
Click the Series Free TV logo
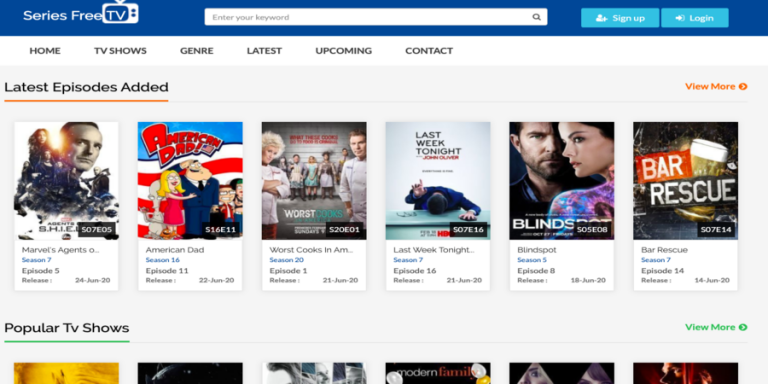click(81, 13)
